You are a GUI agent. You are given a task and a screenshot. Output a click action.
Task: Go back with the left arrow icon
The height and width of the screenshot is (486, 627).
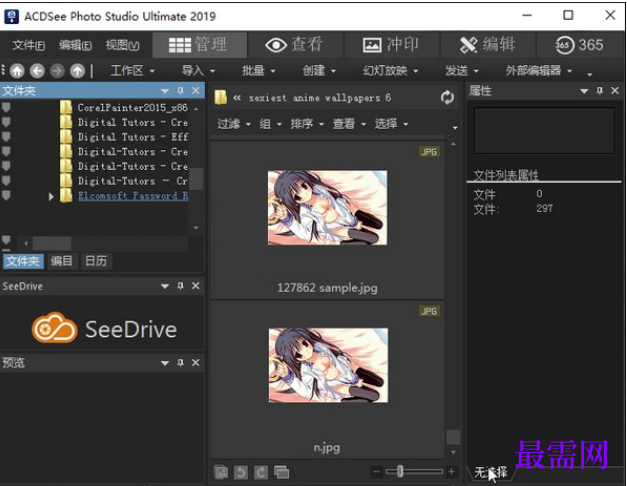37,71
